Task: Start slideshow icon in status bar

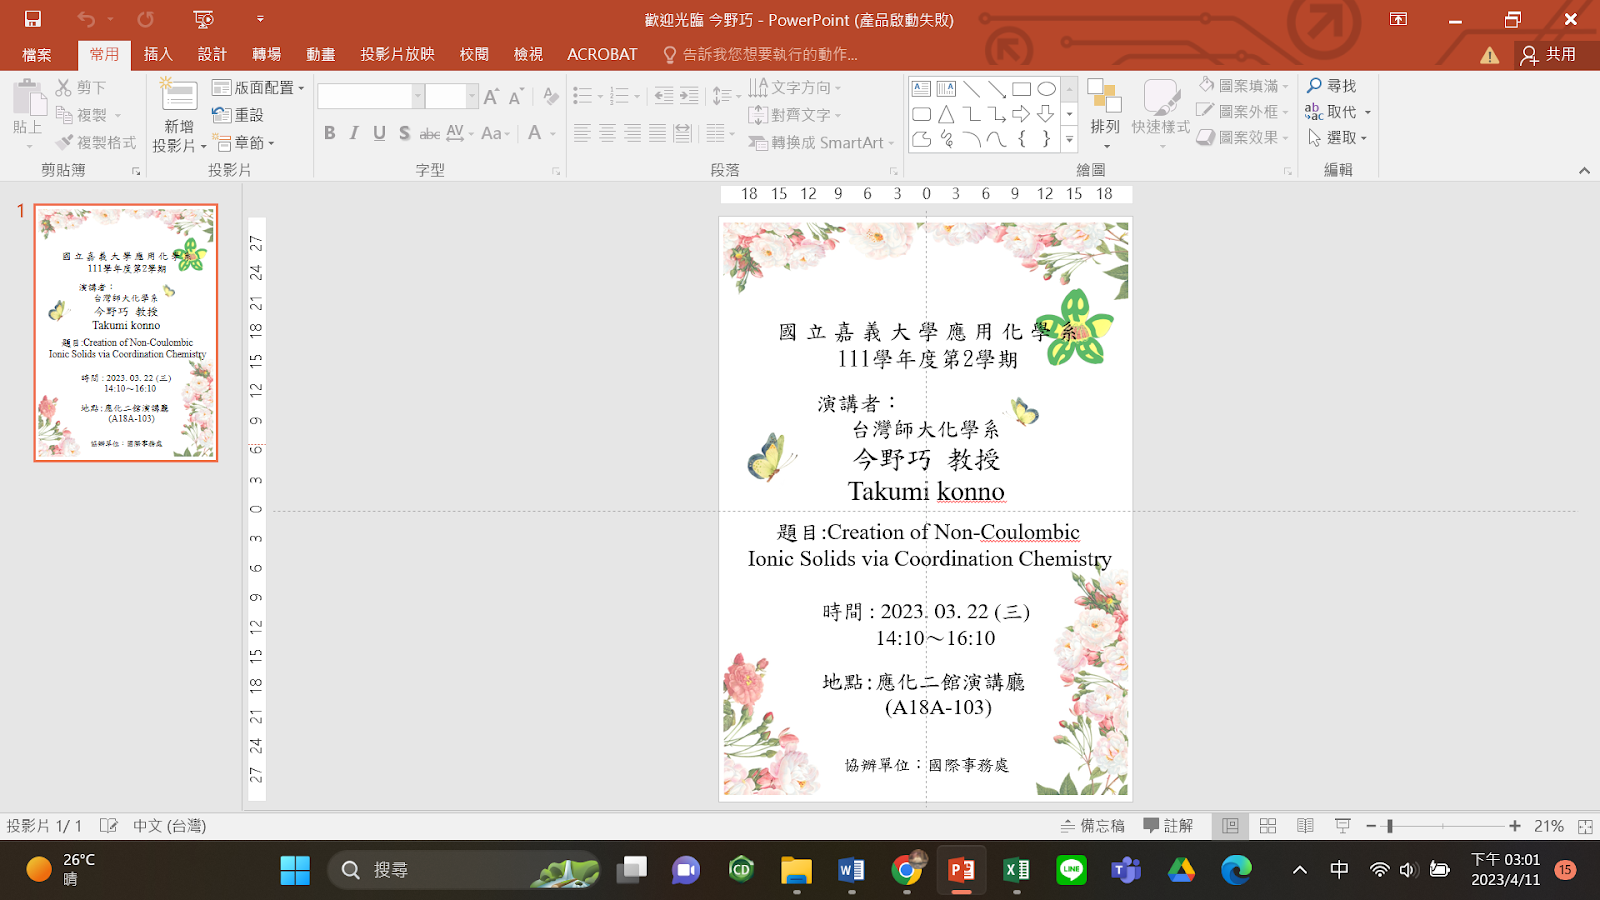Action: [x=1342, y=826]
